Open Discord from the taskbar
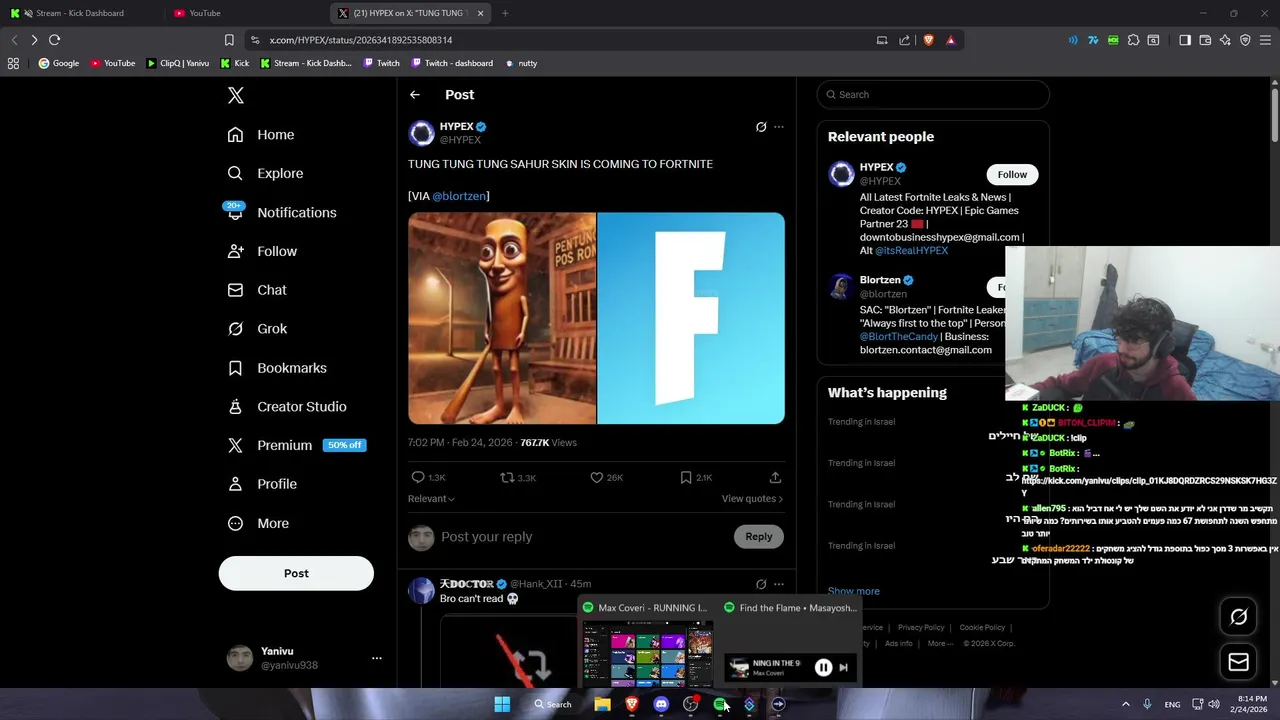 click(x=661, y=704)
